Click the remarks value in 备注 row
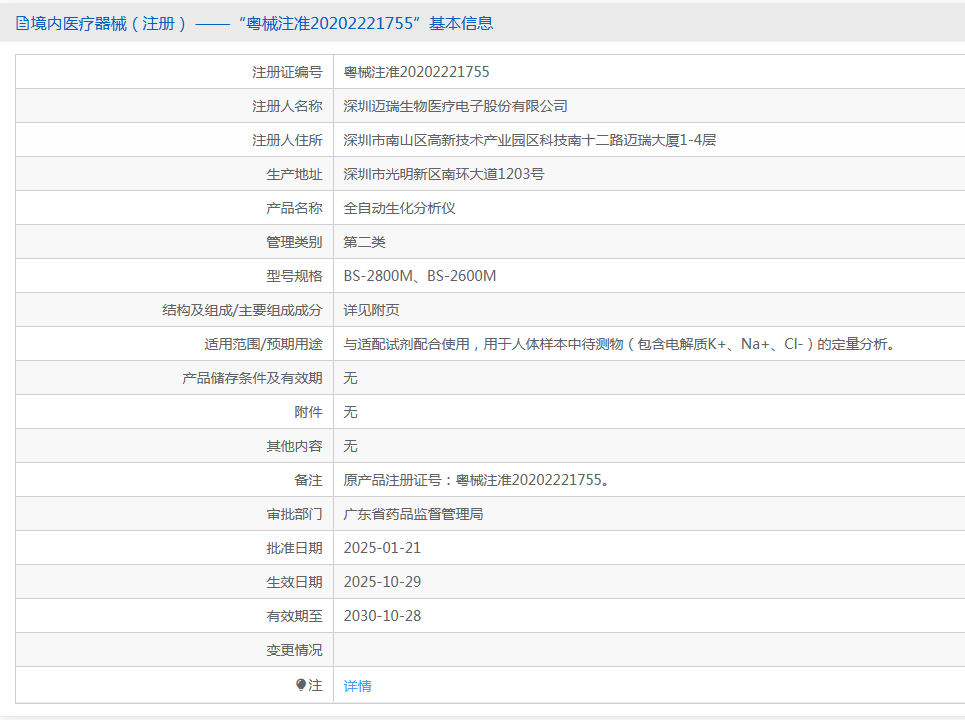Viewport: 965px width, 720px height. (476, 480)
